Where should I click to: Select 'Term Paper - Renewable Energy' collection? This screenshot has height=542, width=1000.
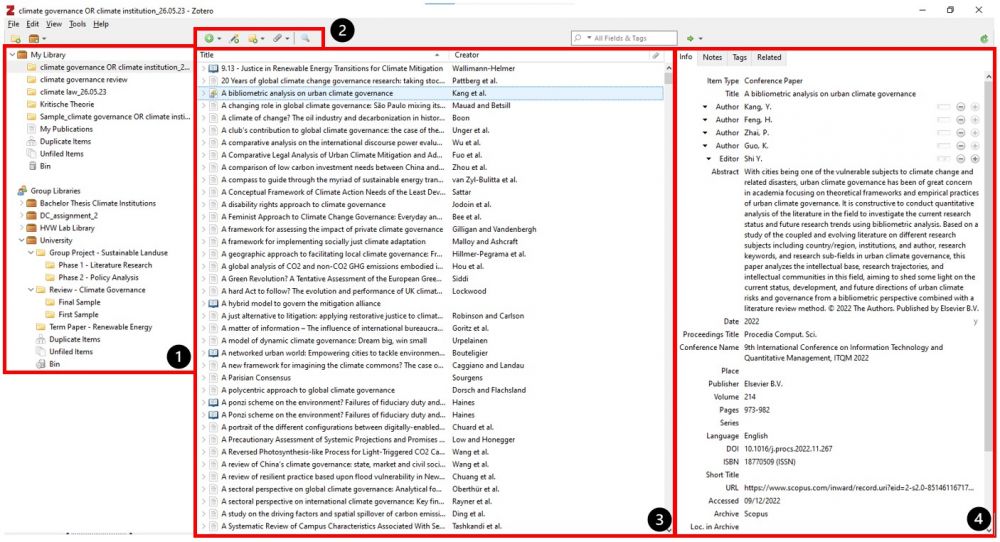(101, 327)
